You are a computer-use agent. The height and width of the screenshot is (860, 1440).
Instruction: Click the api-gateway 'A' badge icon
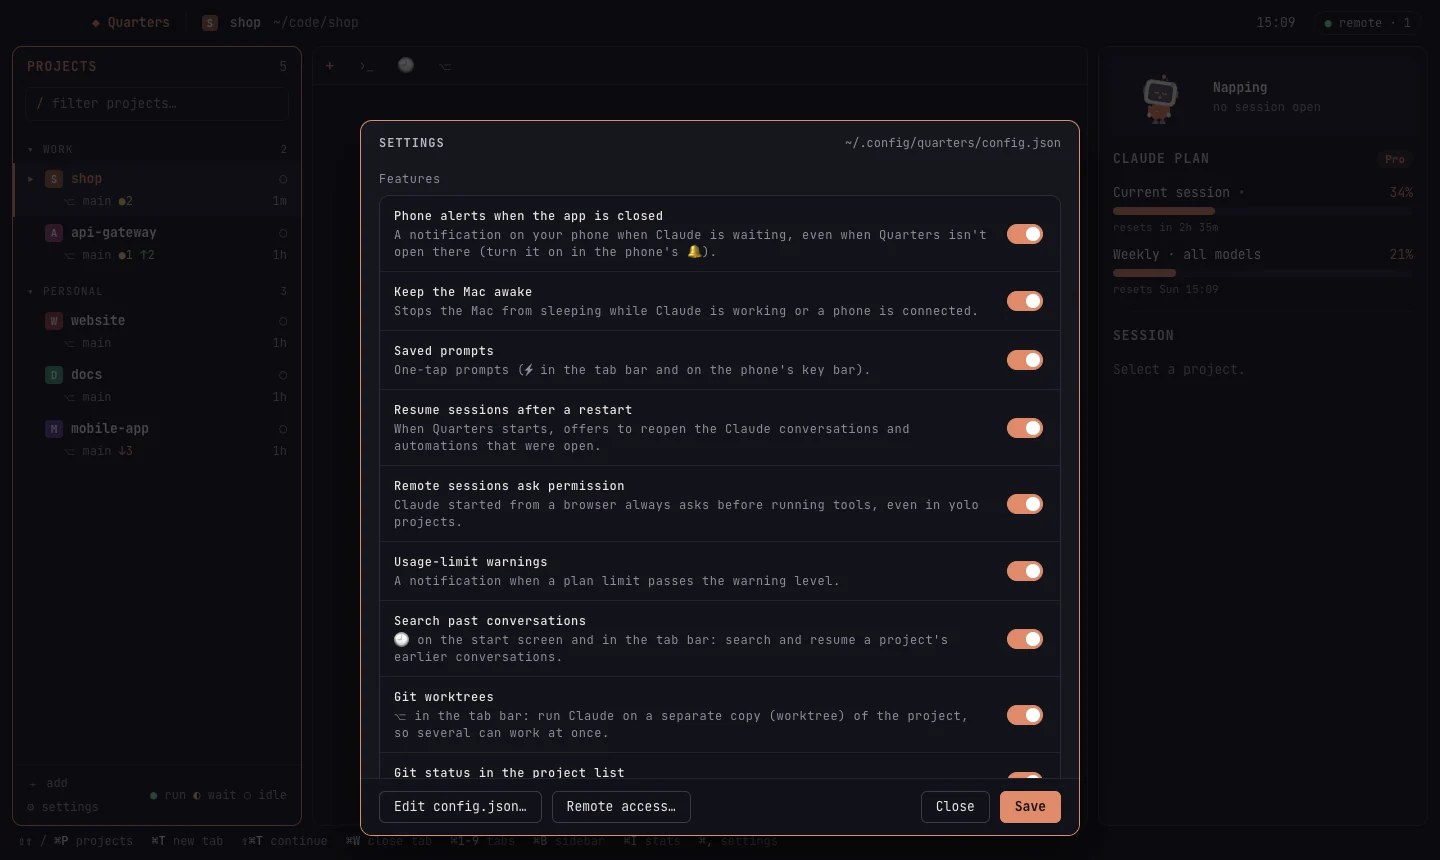tap(54, 233)
